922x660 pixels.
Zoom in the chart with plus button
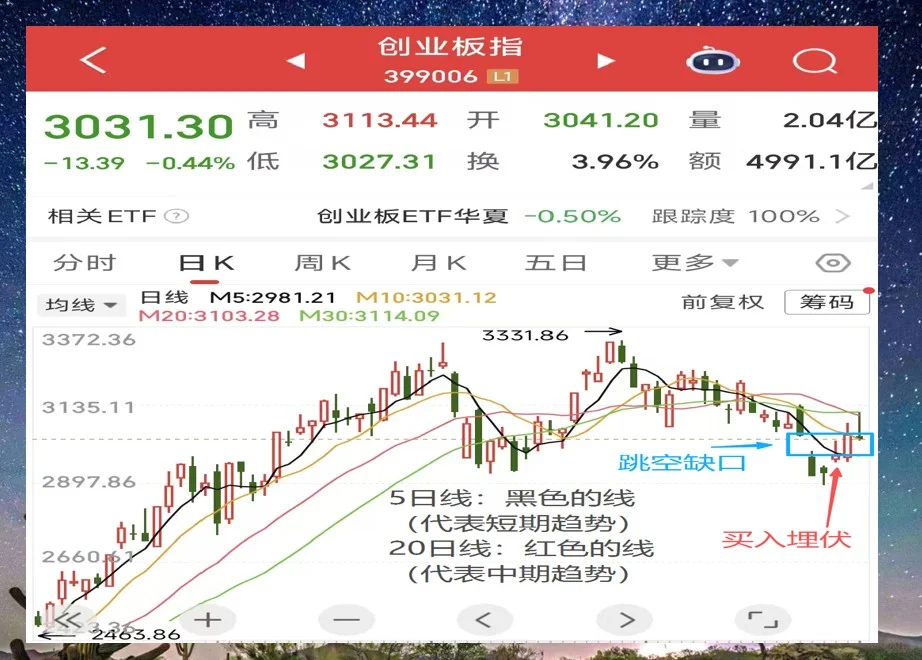tap(208, 620)
